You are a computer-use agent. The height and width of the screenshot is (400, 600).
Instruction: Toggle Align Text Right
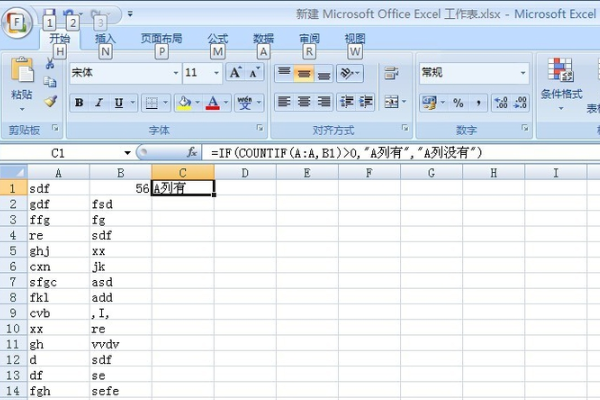pyautogui.click(x=324, y=102)
